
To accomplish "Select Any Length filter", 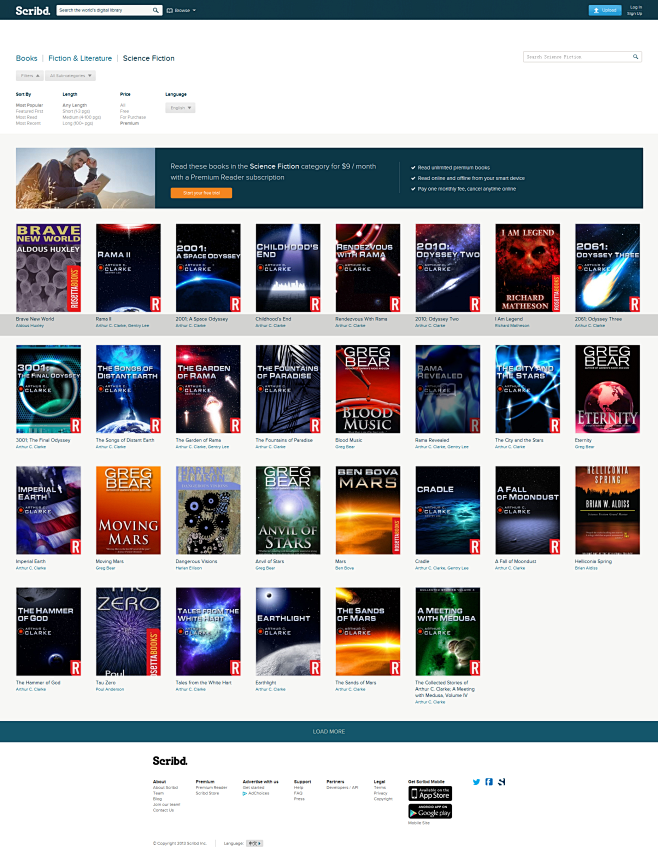I will [x=74, y=105].
